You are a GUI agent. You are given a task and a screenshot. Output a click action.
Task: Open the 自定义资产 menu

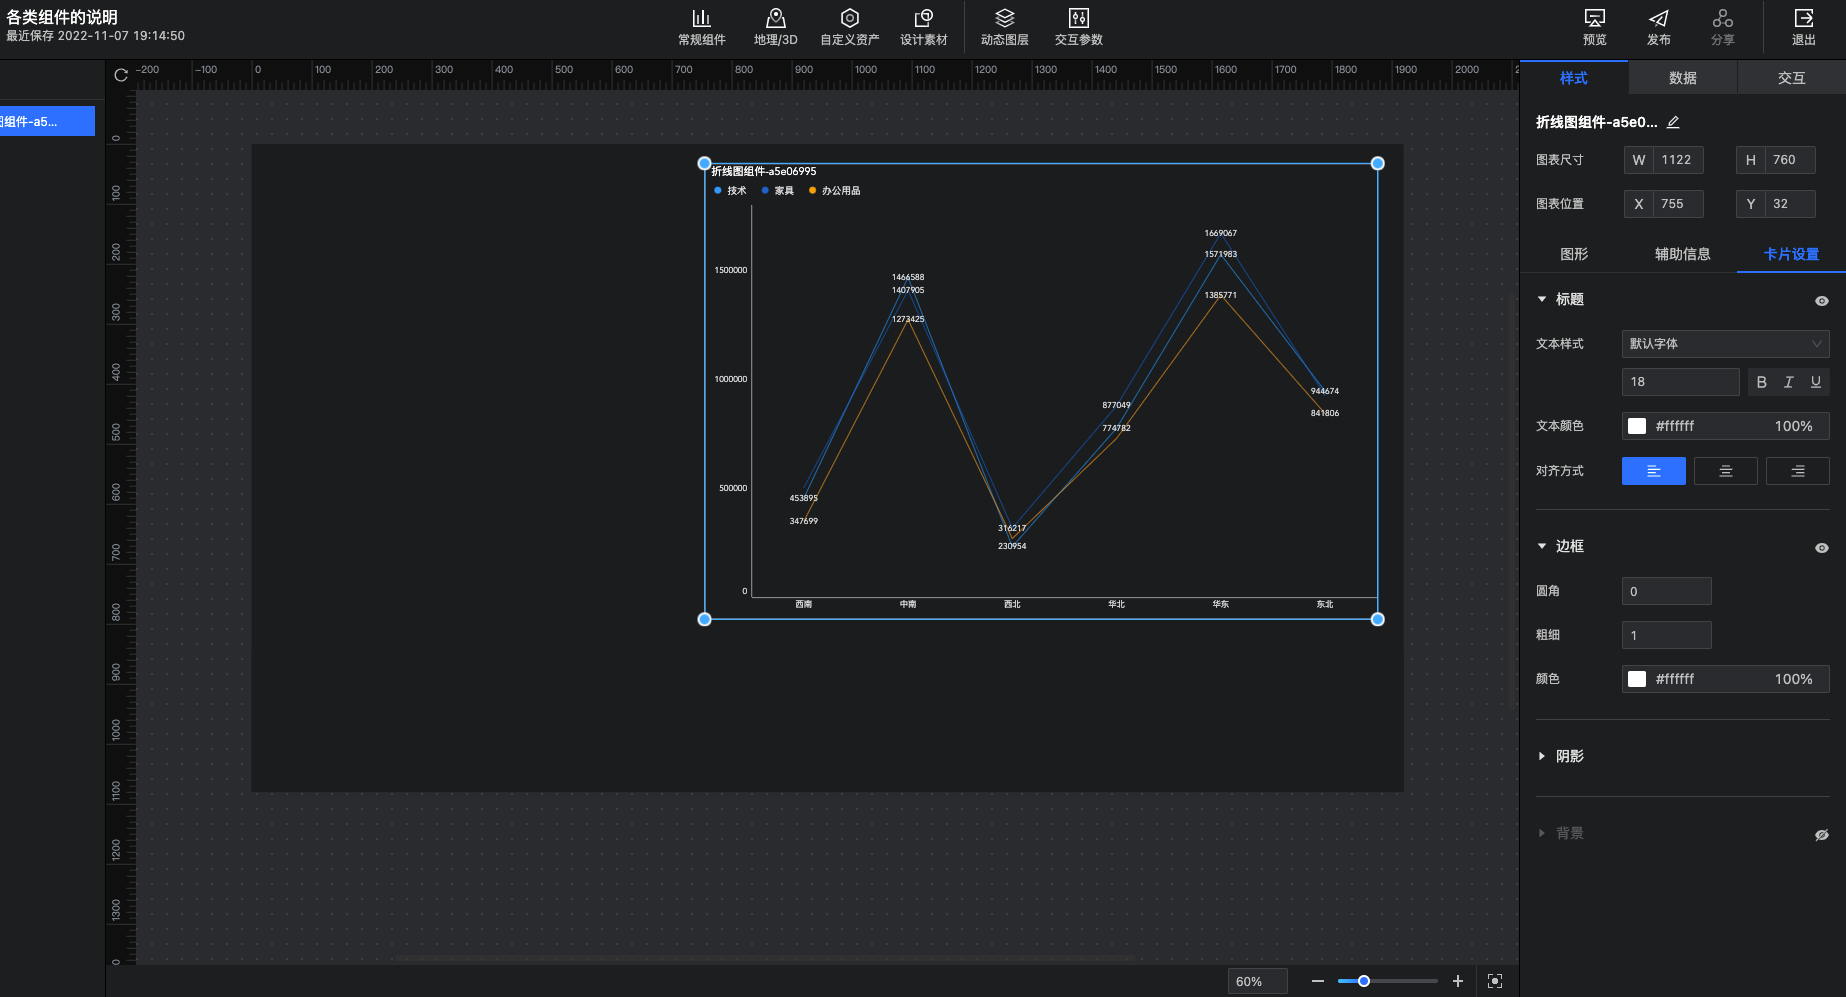coord(850,27)
